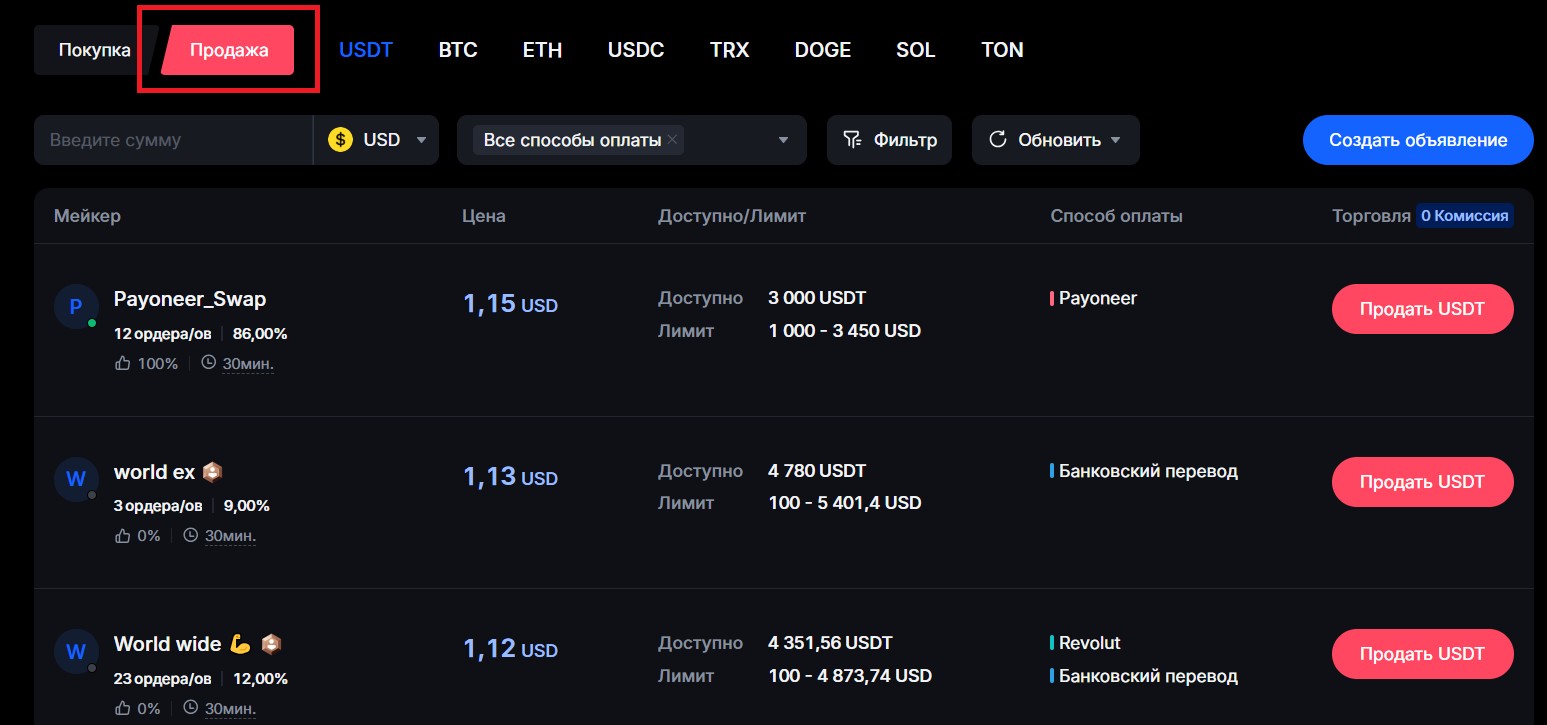Switch to the Покупка tab
1547x725 pixels.
[x=94, y=50]
